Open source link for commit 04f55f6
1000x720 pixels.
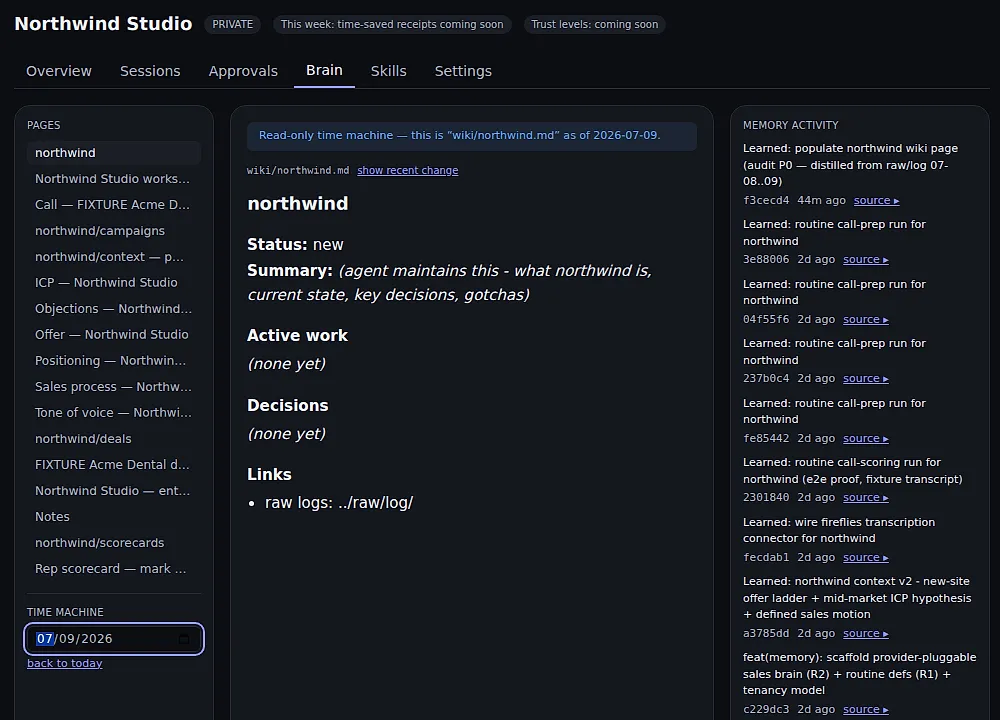pyautogui.click(x=865, y=320)
